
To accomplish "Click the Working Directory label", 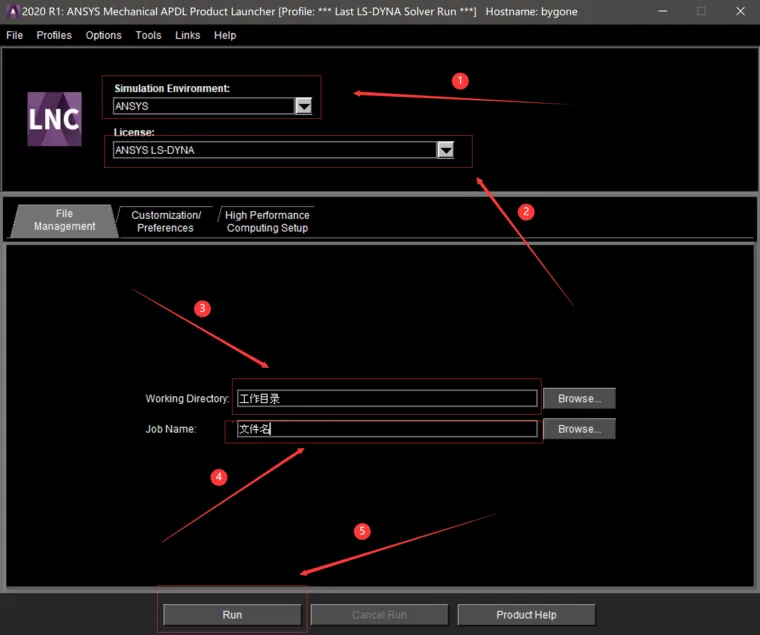I will pyautogui.click(x=187, y=398).
